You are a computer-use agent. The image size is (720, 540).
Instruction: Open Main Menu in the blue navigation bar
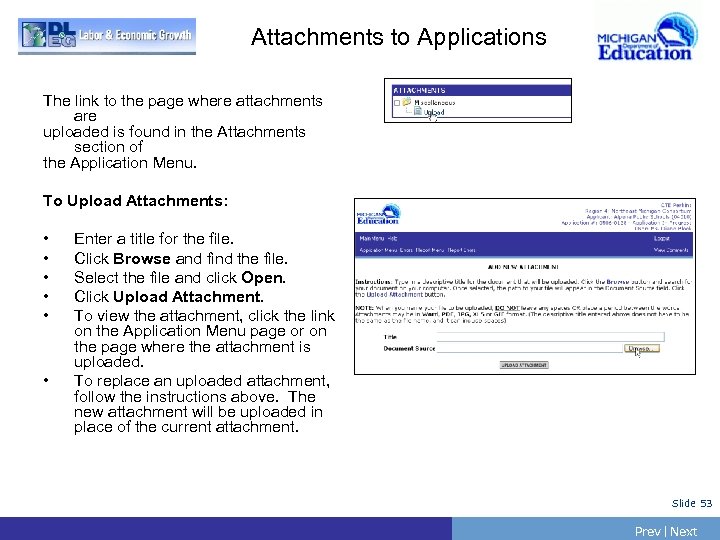pos(372,238)
